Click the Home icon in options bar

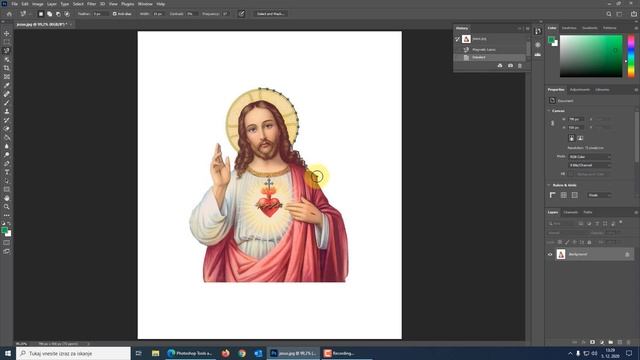click(x=9, y=14)
